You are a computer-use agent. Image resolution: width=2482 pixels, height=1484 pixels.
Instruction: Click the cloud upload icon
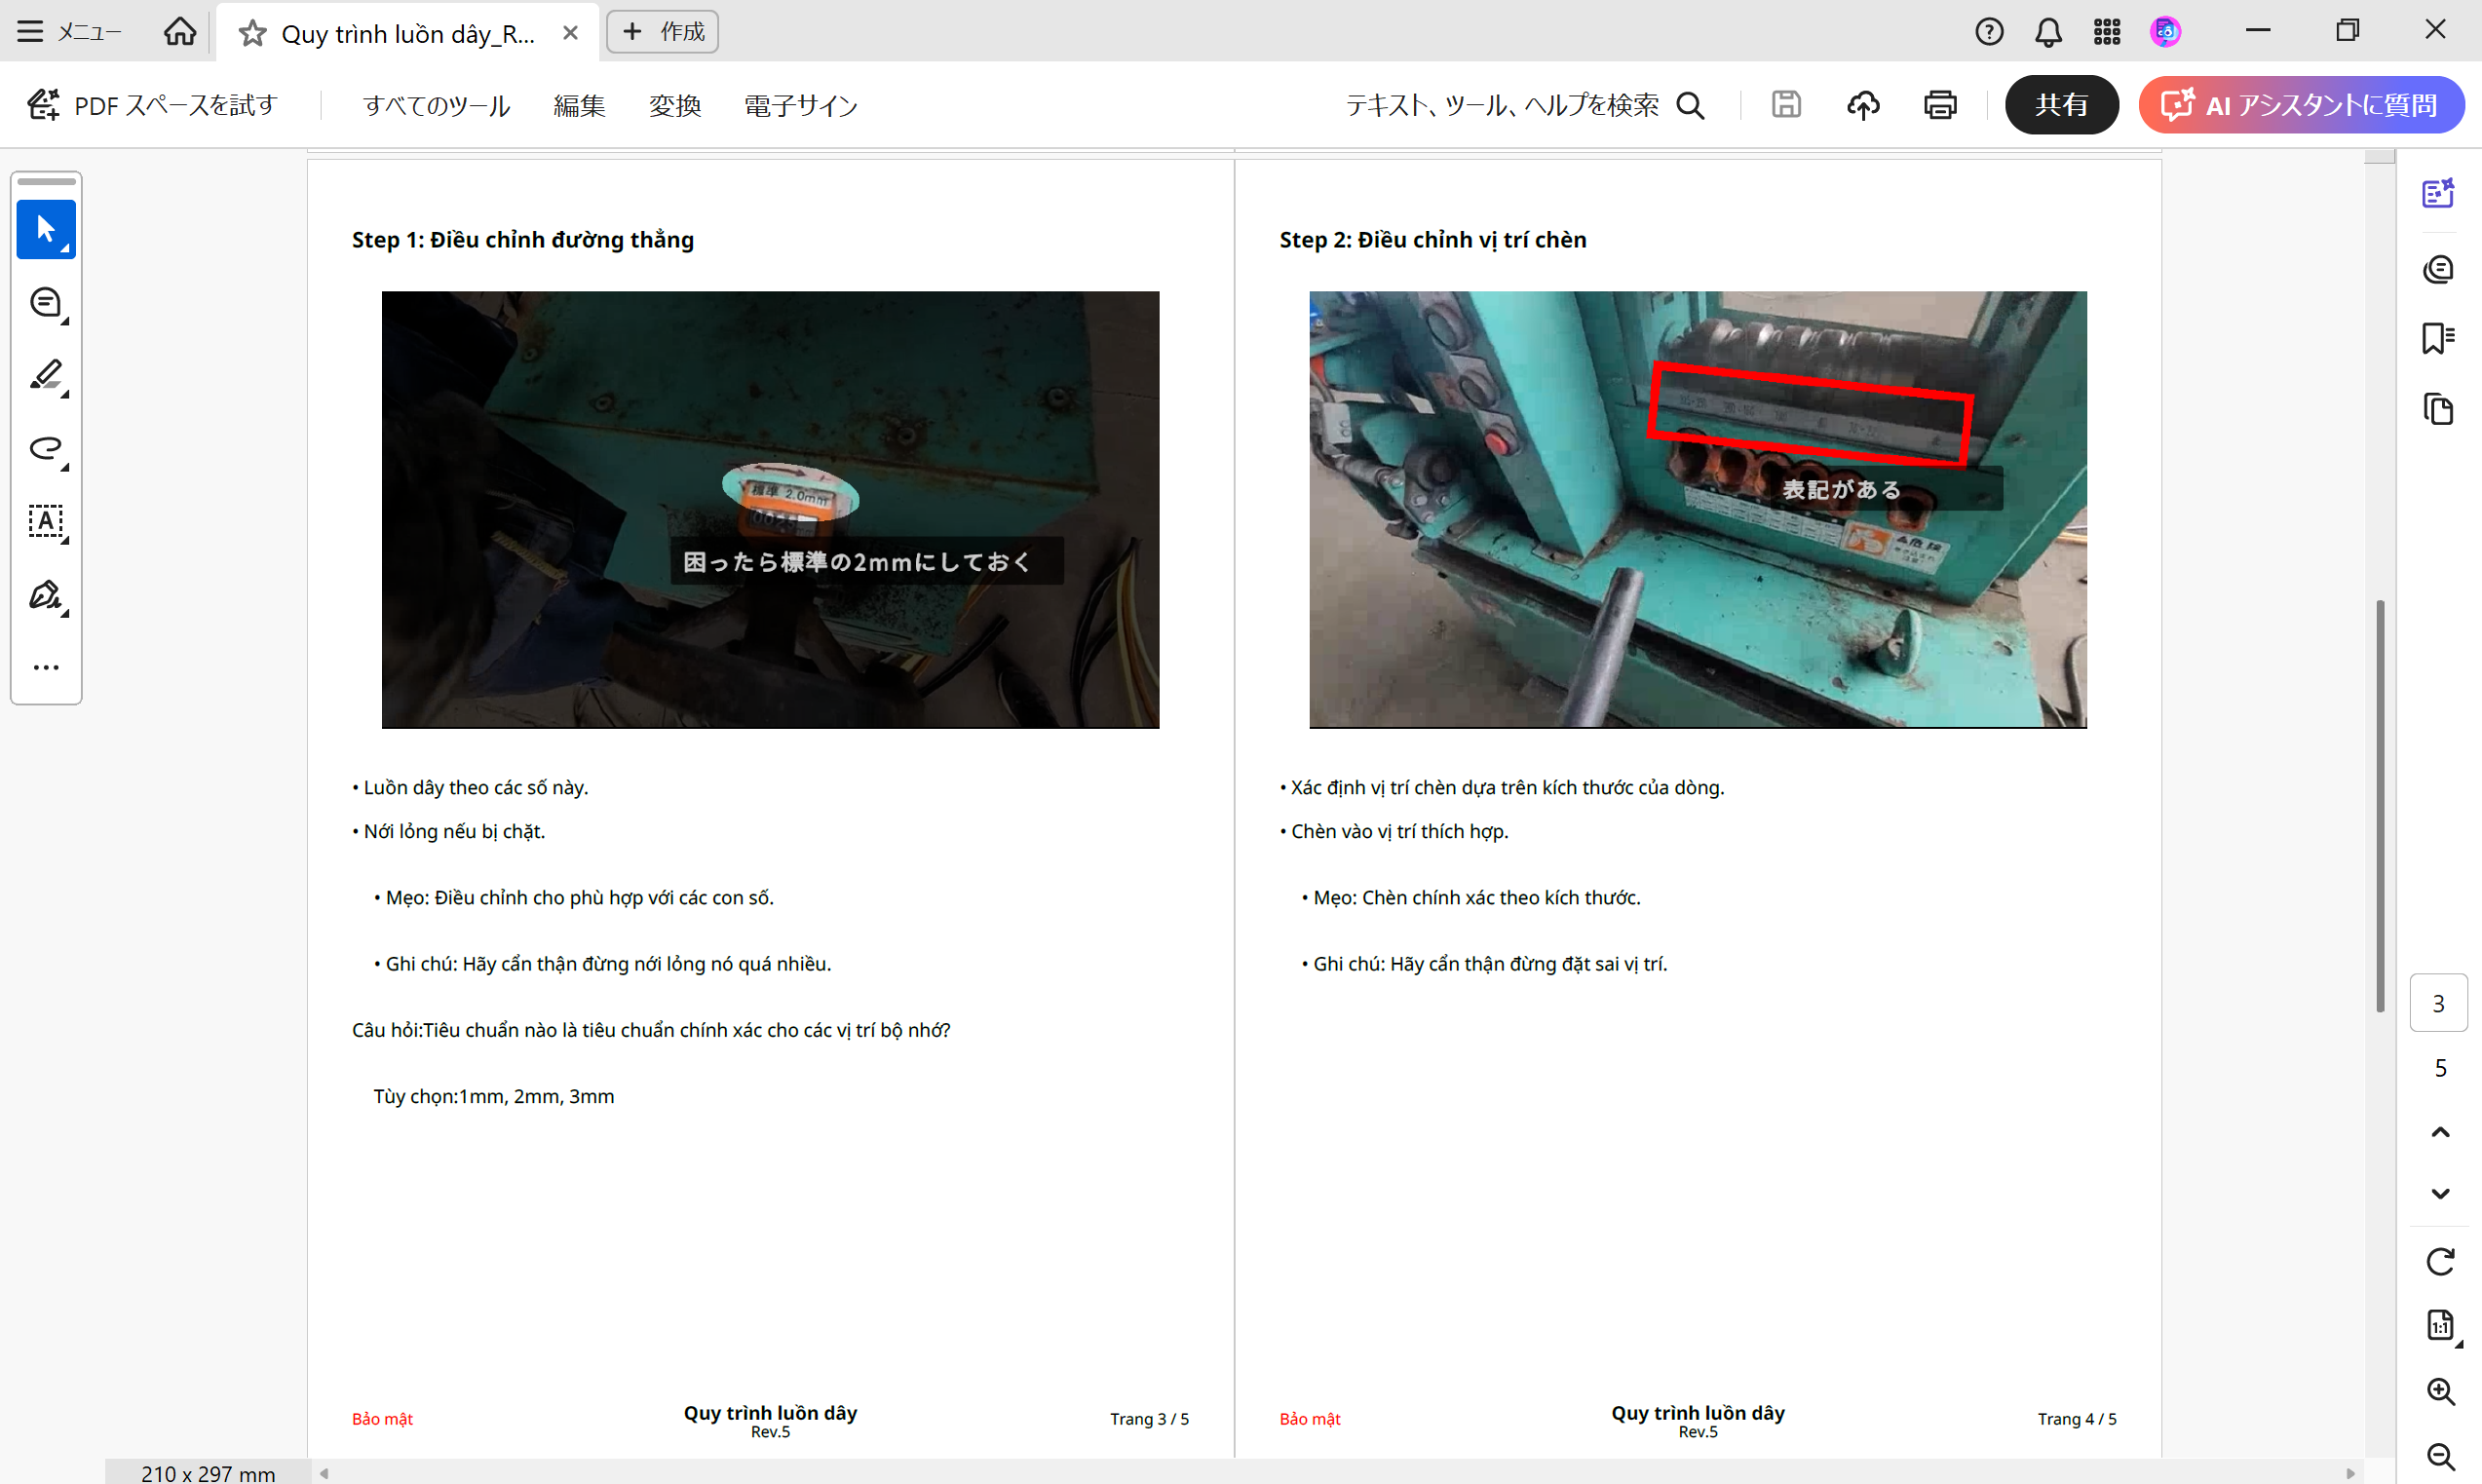click(x=1863, y=105)
